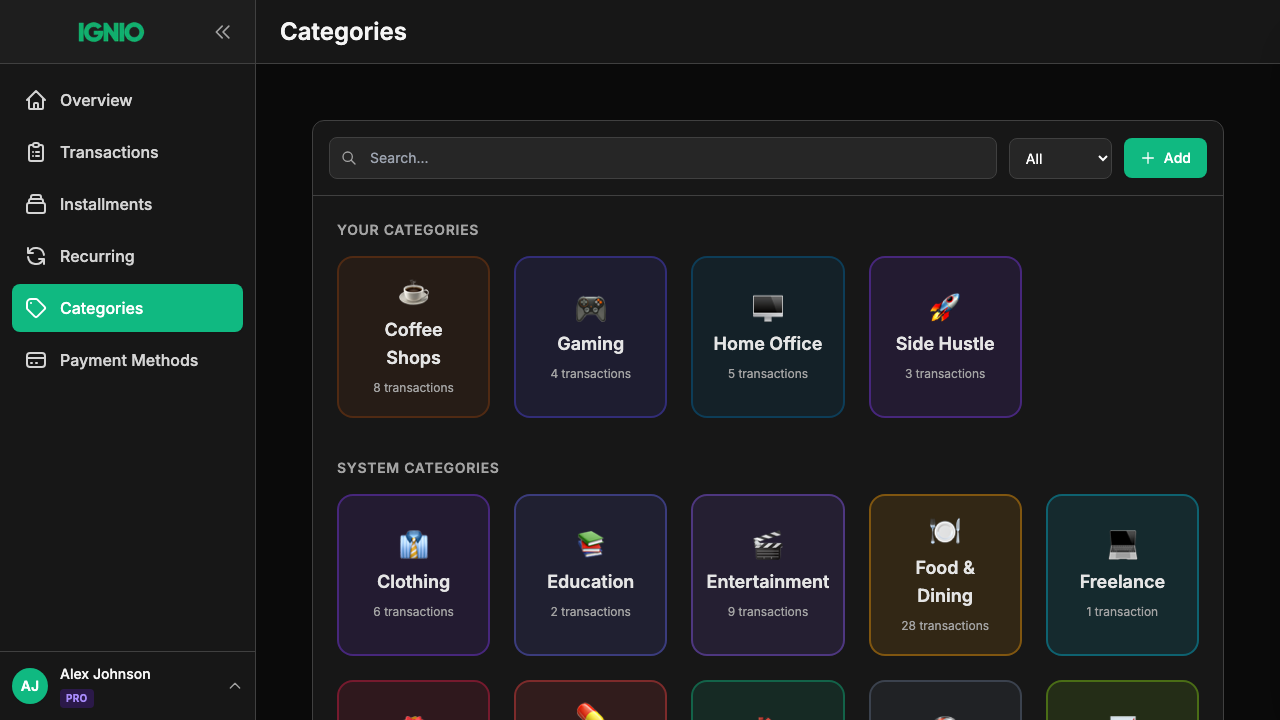1280x720 pixels.
Task: Click the Recurring arrows icon
Action: pyautogui.click(x=36, y=256)
